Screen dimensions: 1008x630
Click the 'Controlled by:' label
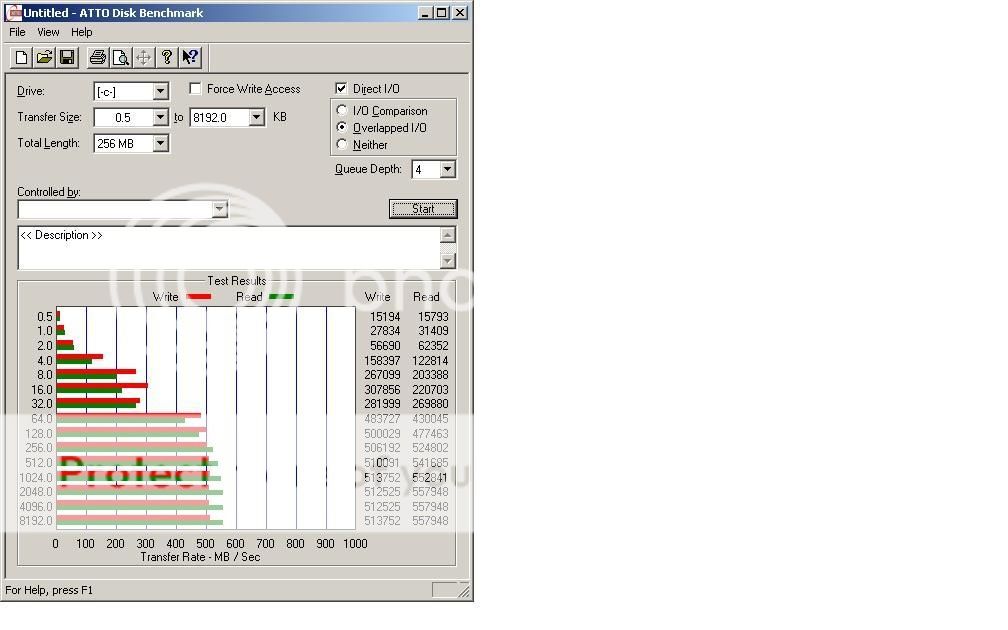tap(49, 192)
